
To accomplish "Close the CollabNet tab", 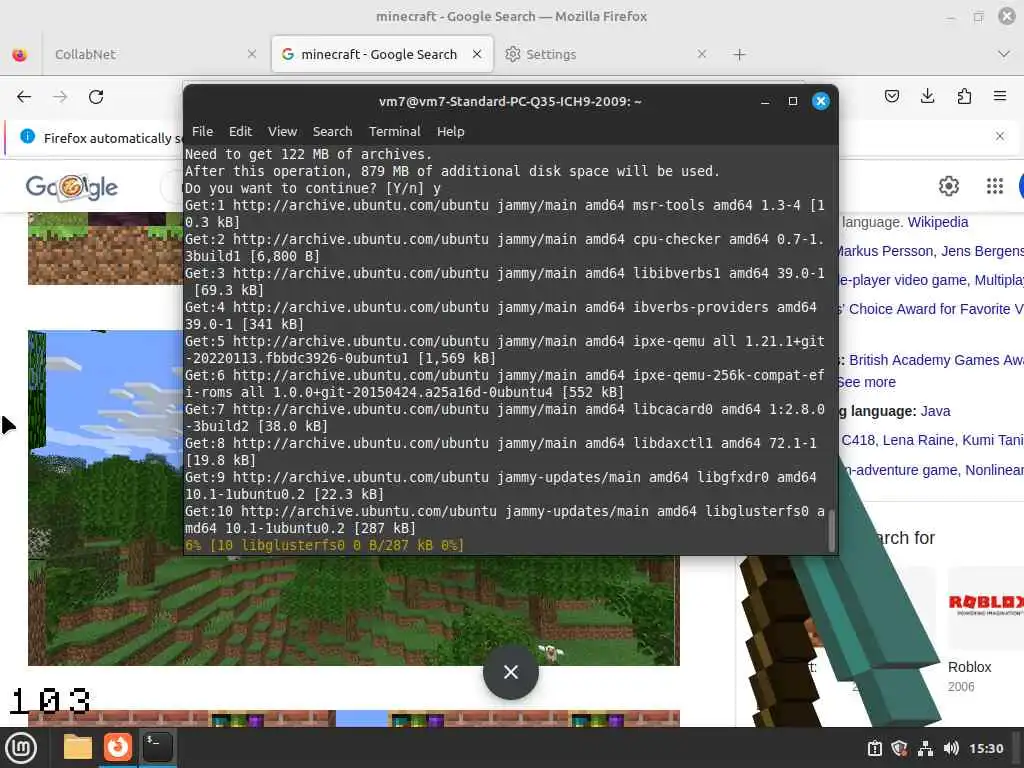I will (x=251, y=54).
